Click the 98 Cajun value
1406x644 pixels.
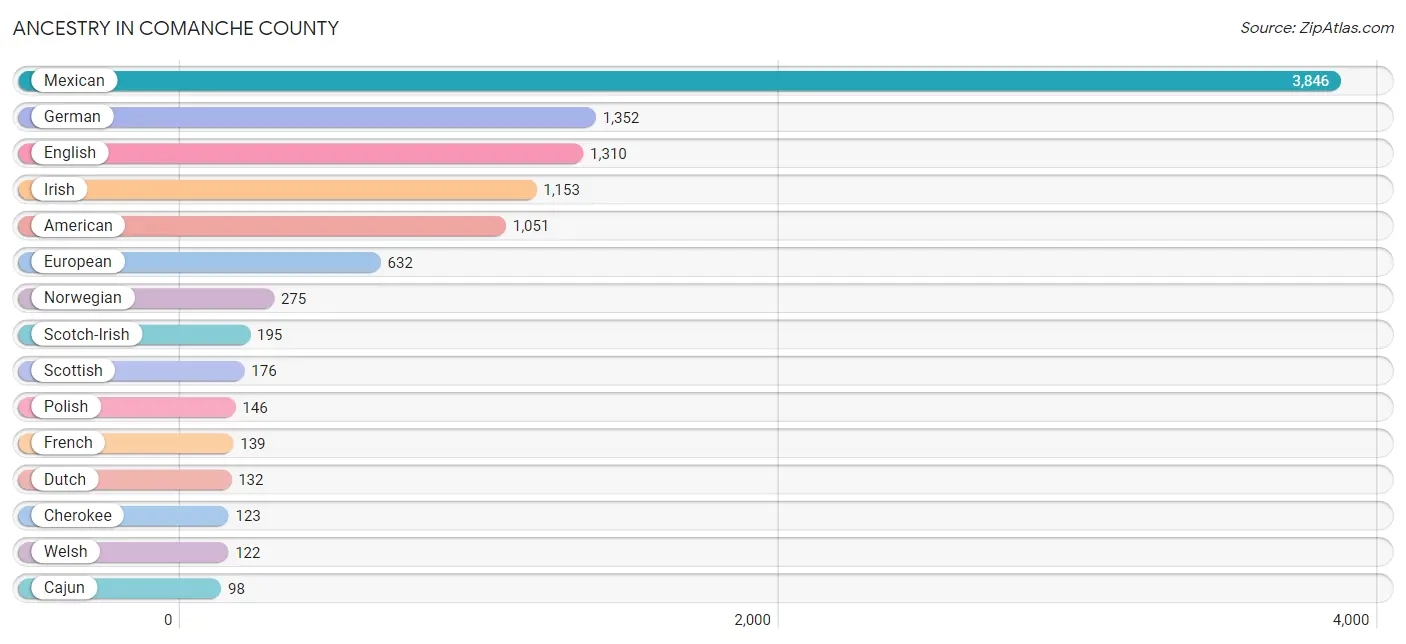[x=236, y=589]
